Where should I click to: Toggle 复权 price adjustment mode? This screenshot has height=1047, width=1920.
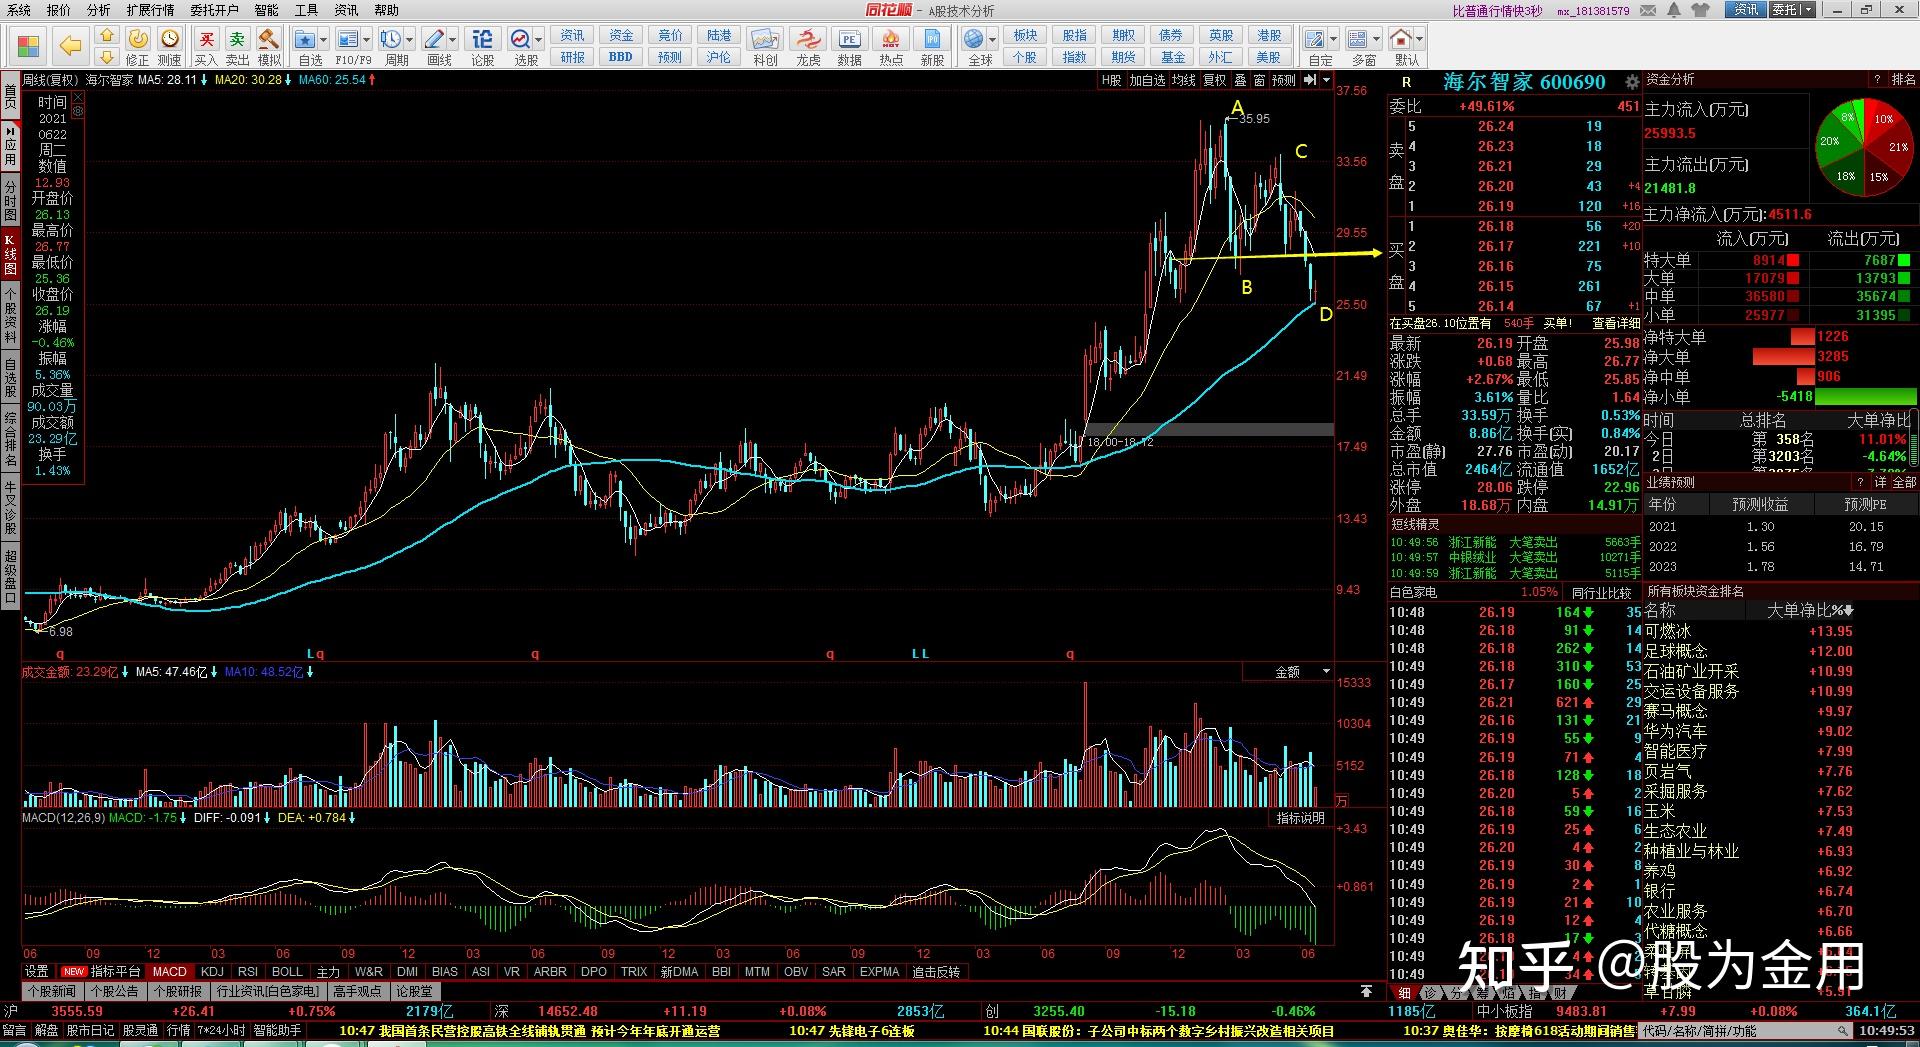[x=1214, y=80]
